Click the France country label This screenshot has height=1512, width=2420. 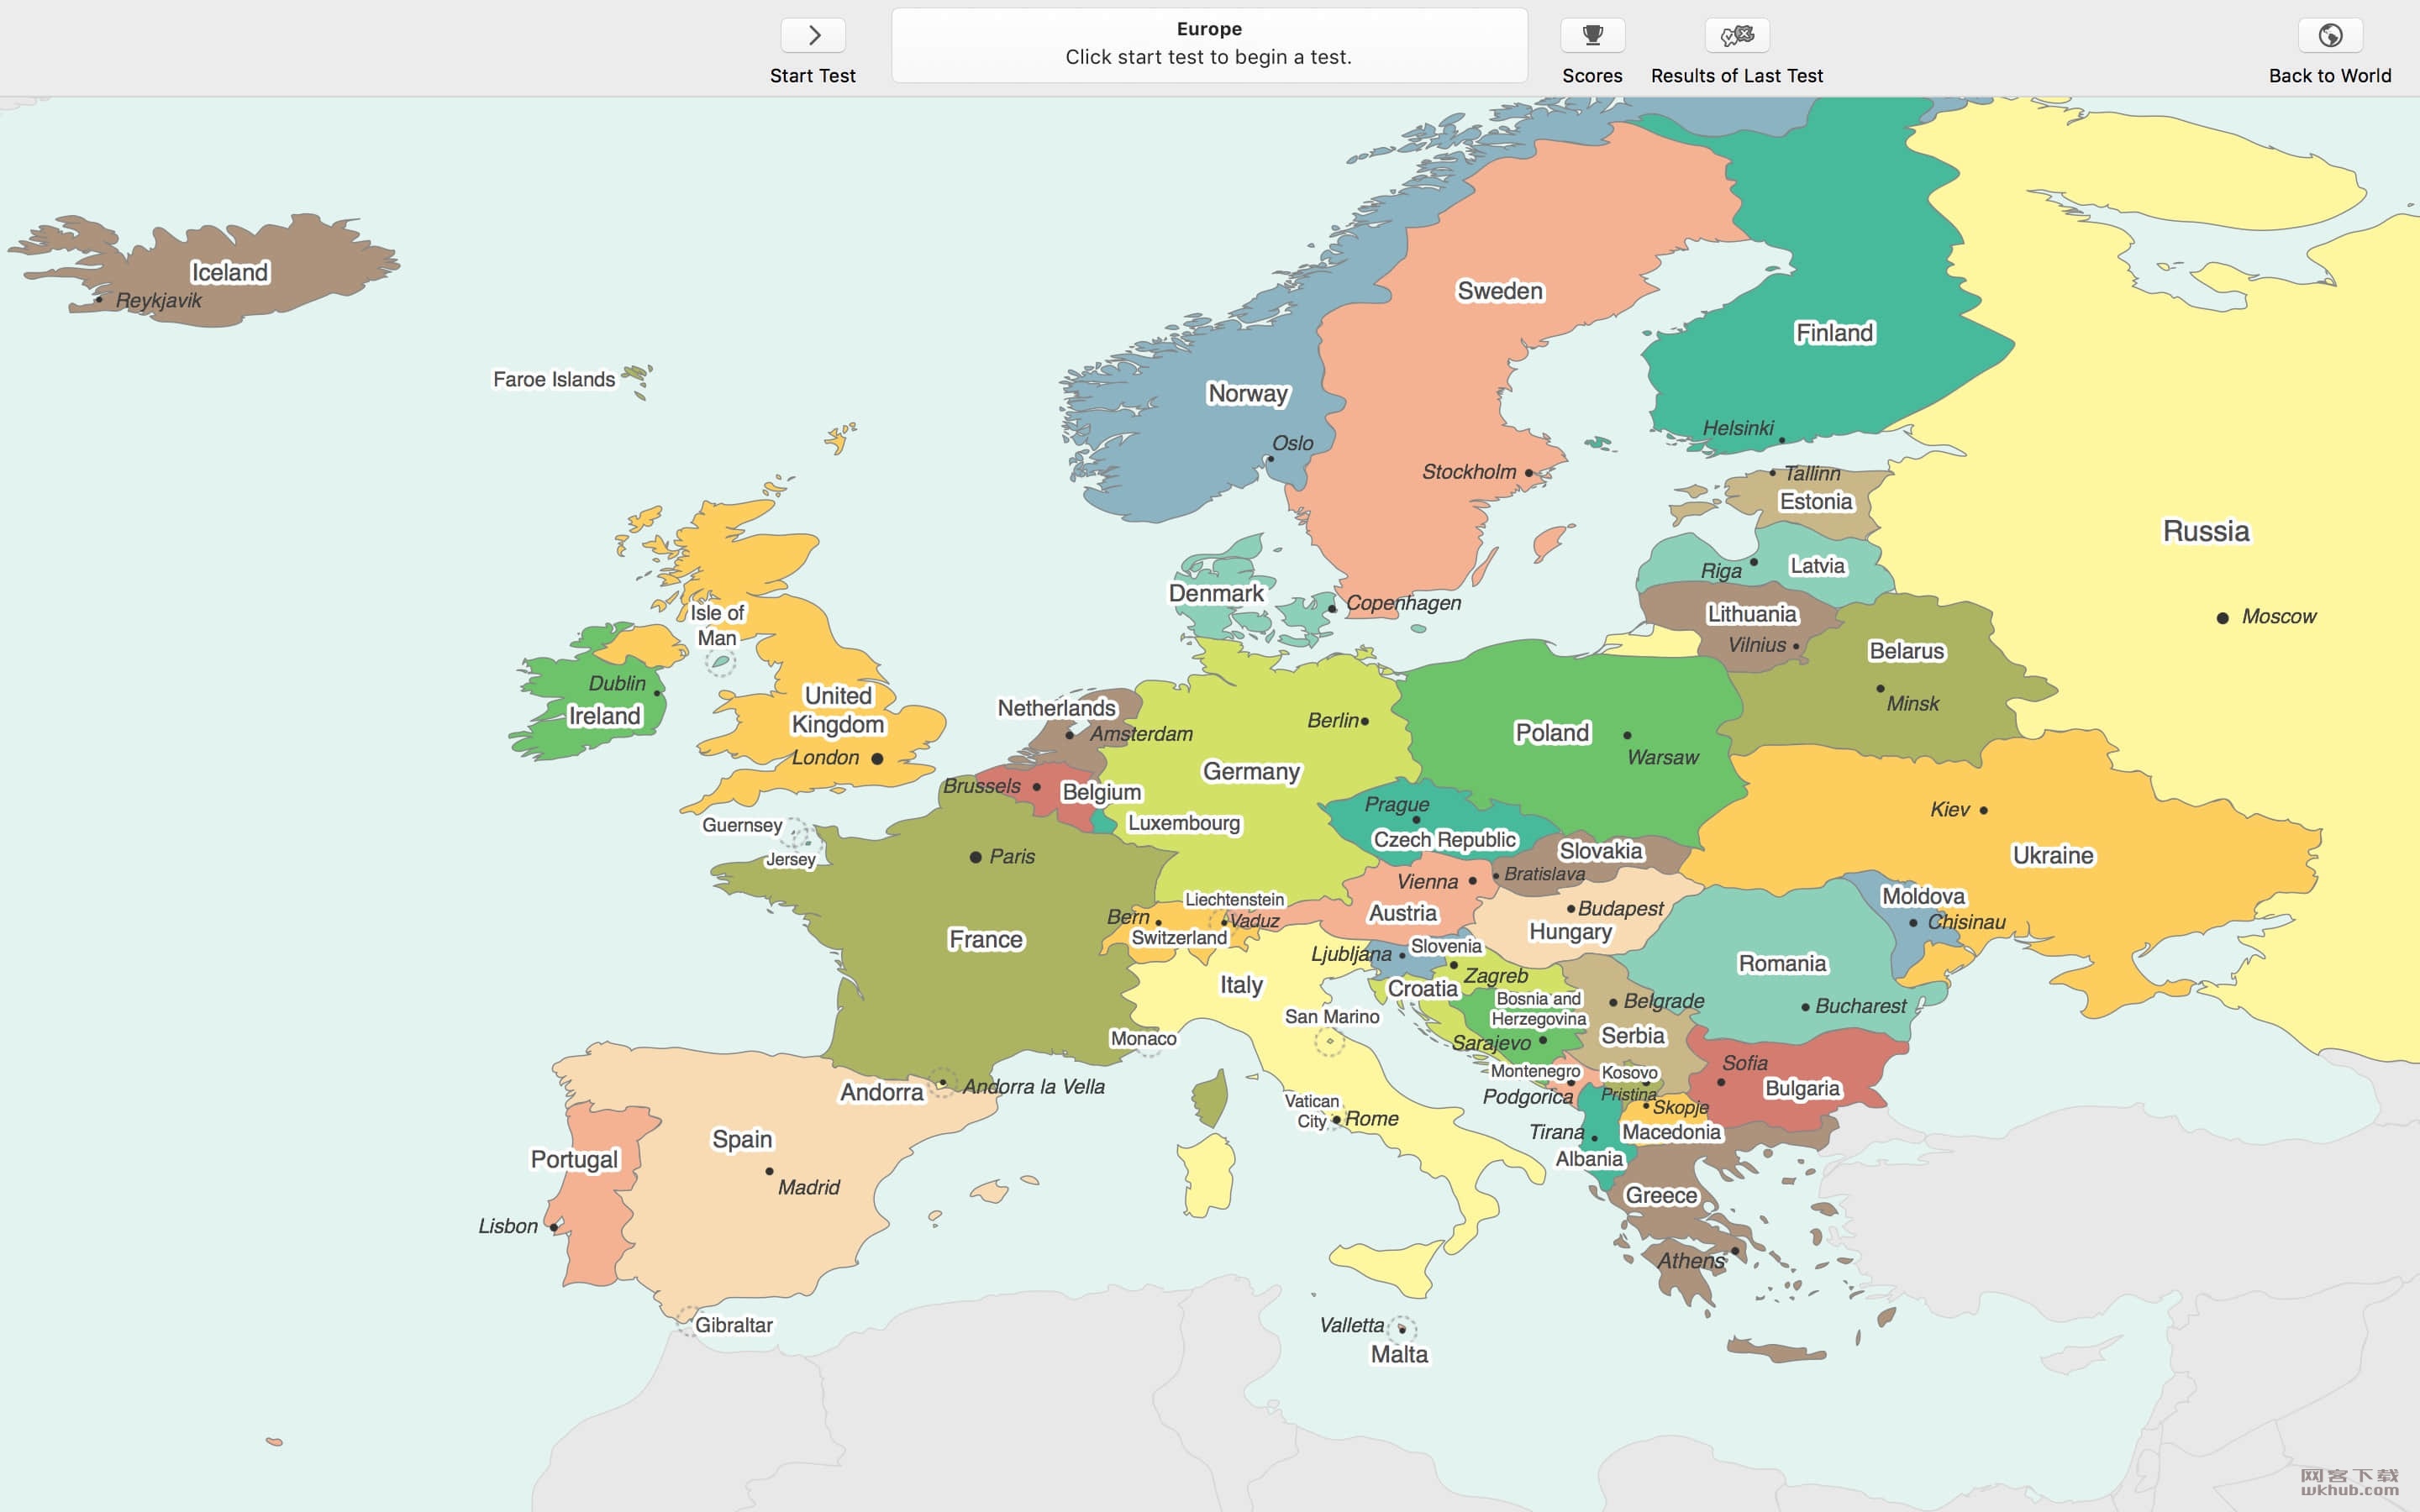click(986, 940)
